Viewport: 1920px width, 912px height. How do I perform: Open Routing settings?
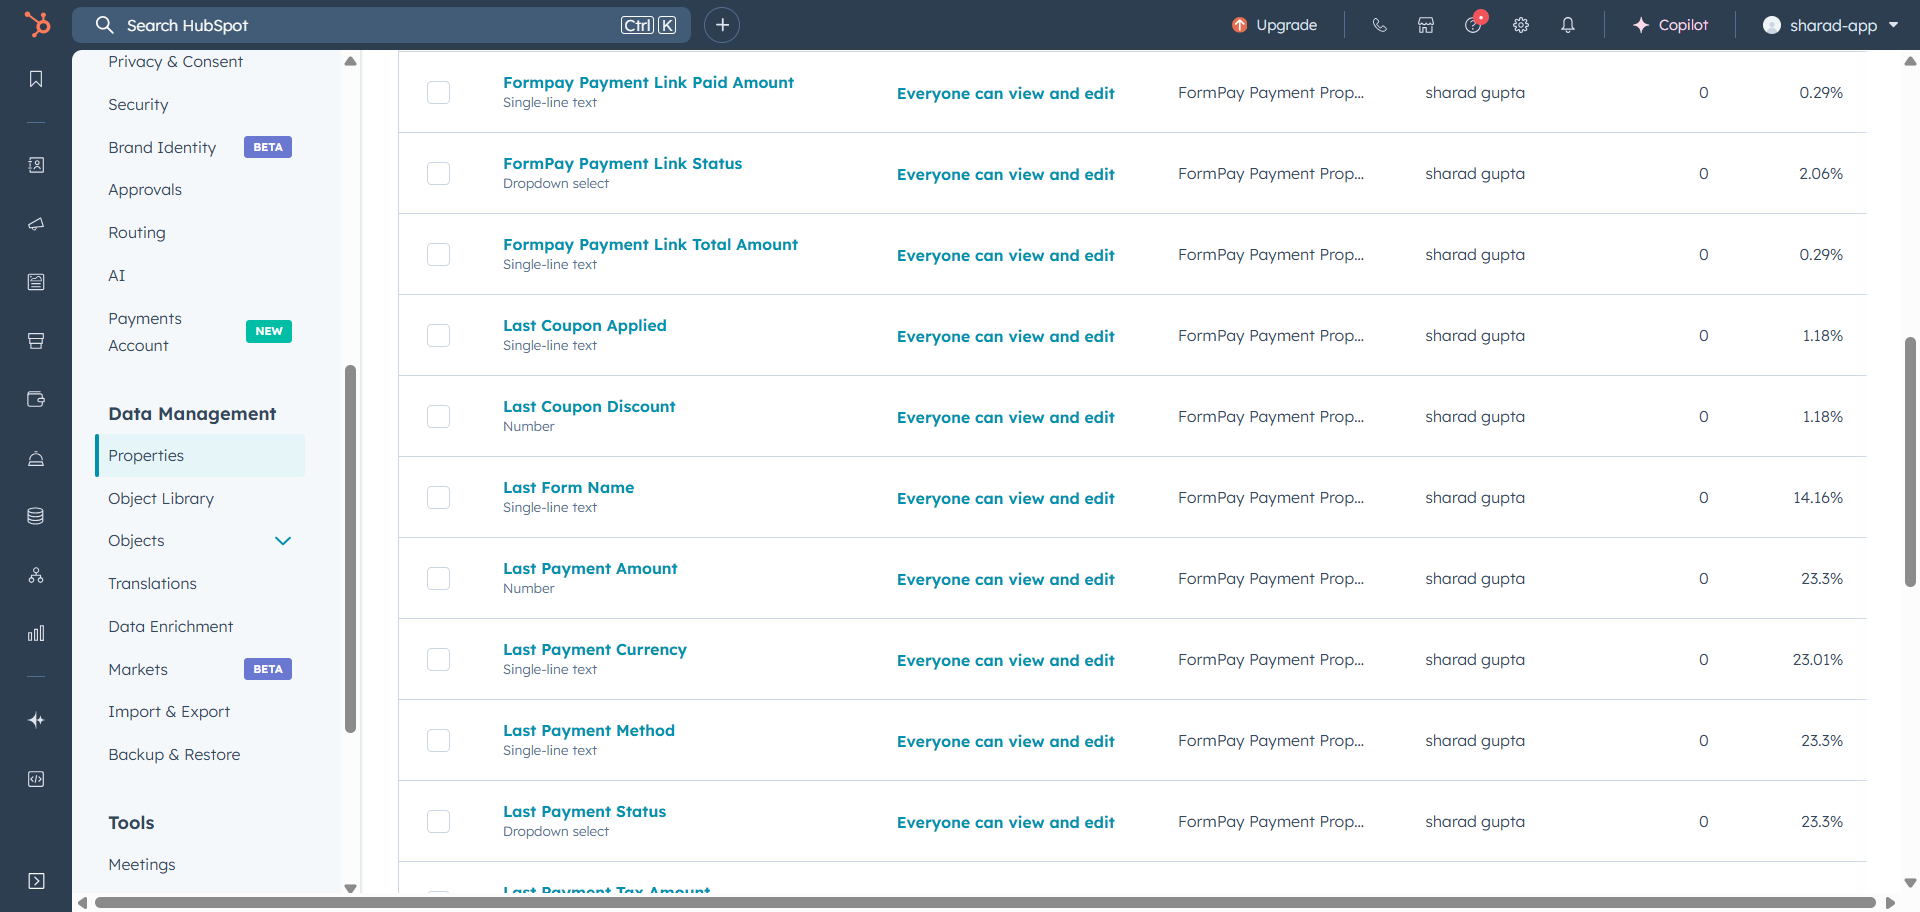[137, 233]
